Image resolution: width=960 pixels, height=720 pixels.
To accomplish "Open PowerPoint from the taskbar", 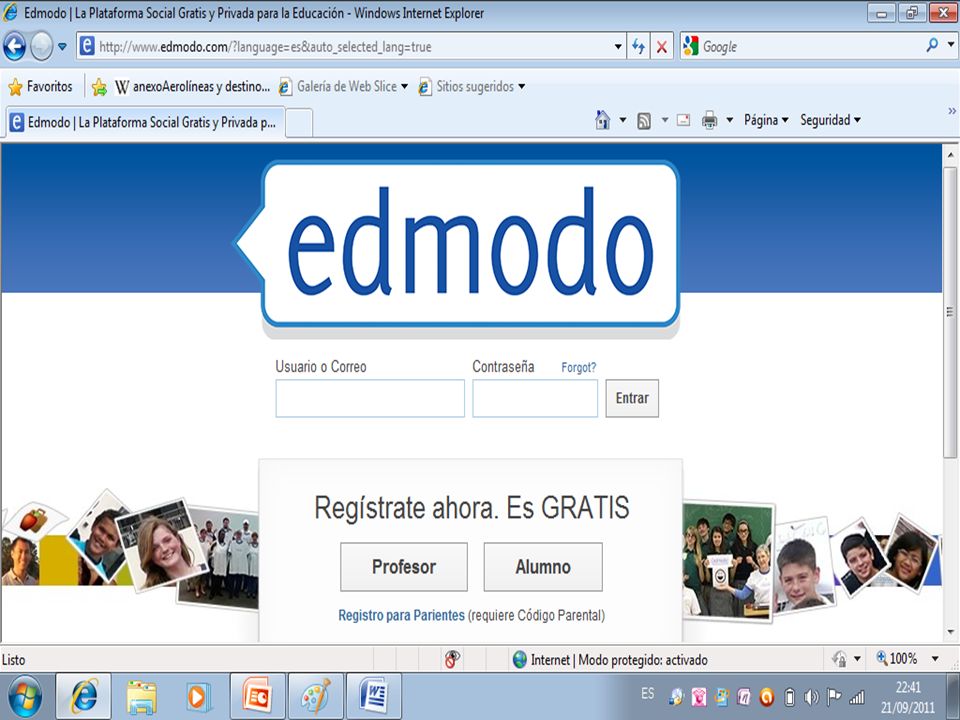I will (x=258, y=696).
